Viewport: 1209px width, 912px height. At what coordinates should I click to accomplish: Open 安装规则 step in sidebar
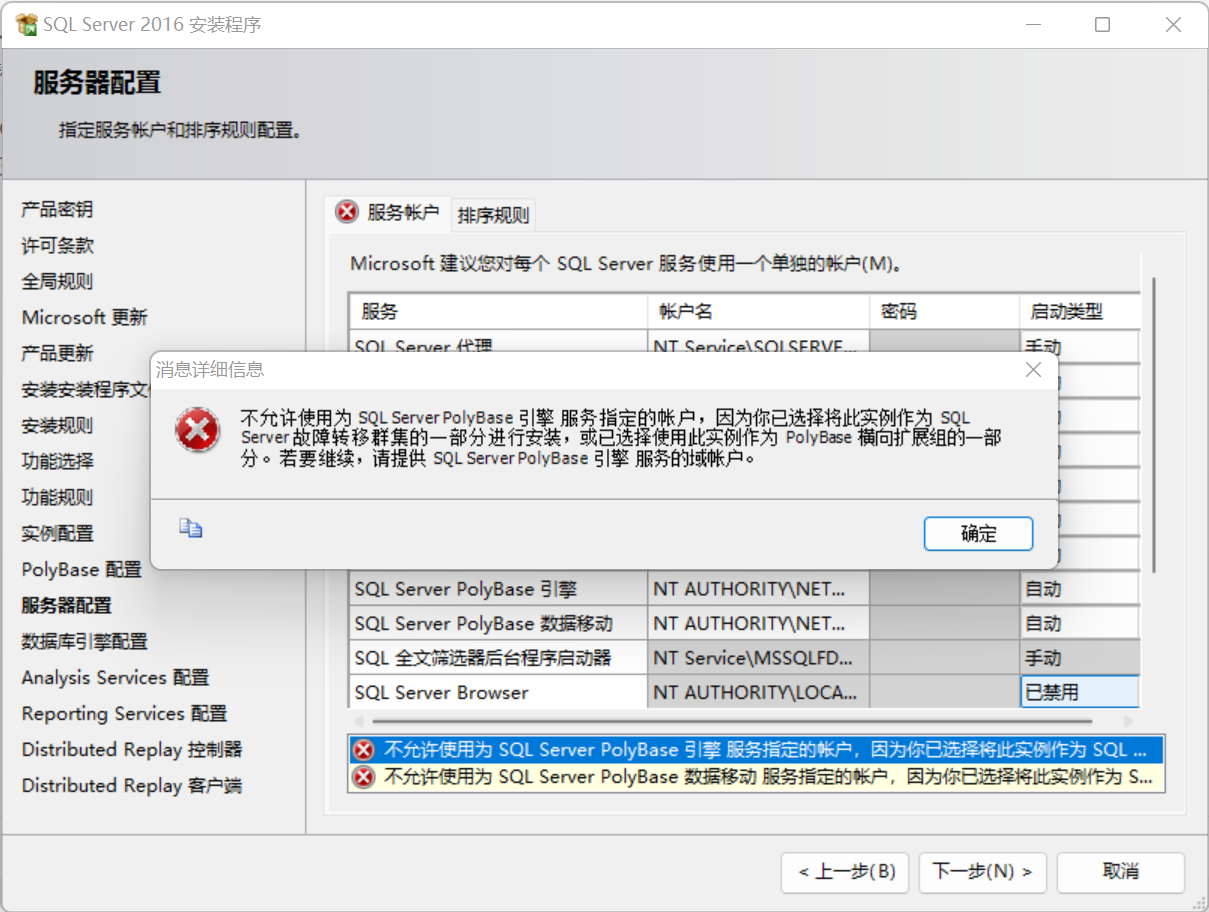tap(58, 425)
